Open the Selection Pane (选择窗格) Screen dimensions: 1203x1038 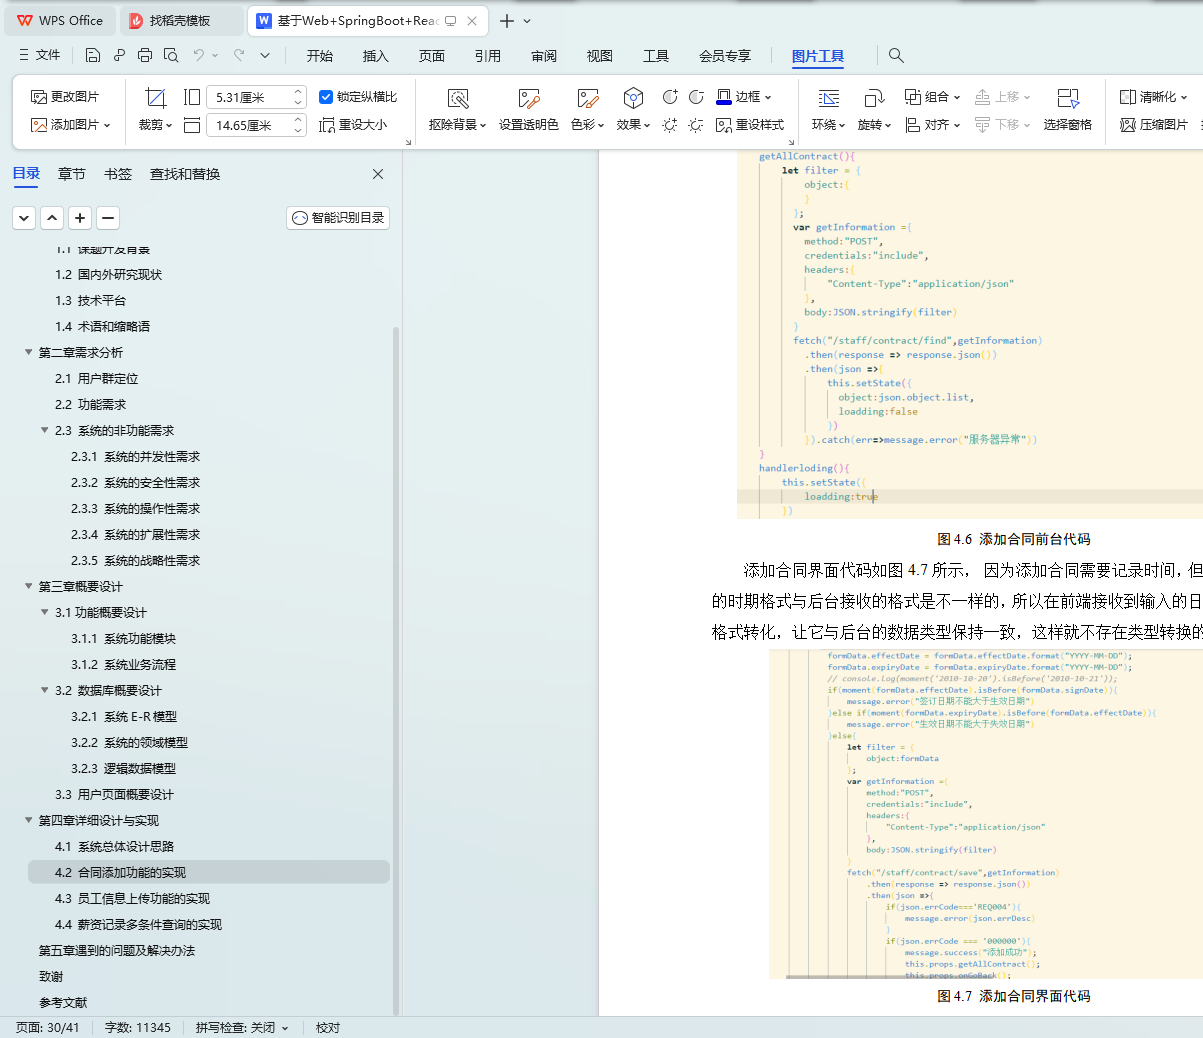coord(1067,98)
